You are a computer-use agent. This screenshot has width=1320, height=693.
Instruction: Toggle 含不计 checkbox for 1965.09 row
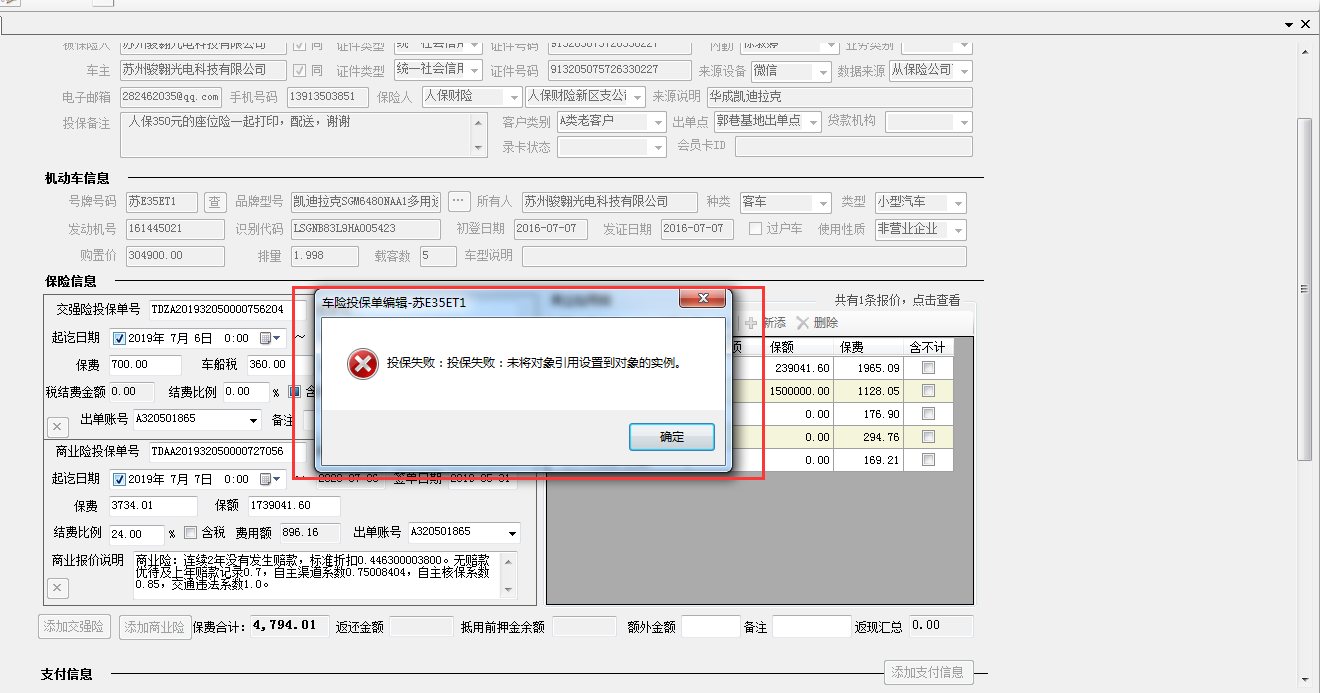click(x=929, y=368)
